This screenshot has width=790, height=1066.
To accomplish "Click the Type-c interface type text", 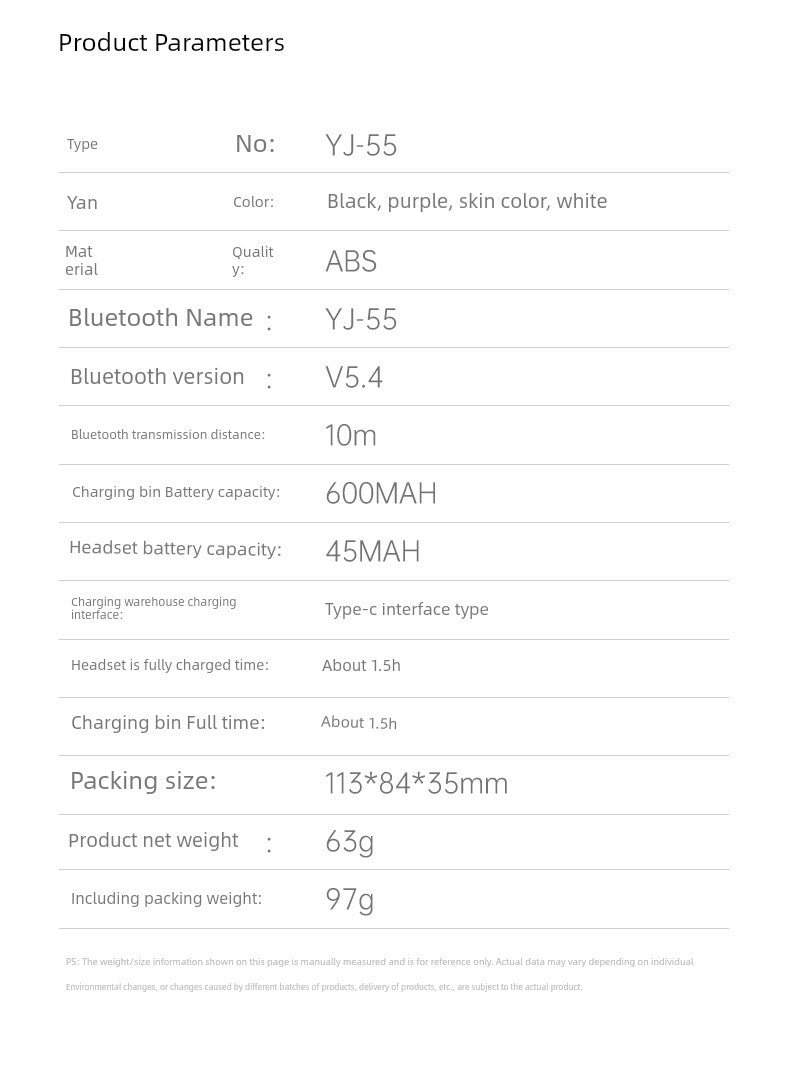I will click(406, 610).
